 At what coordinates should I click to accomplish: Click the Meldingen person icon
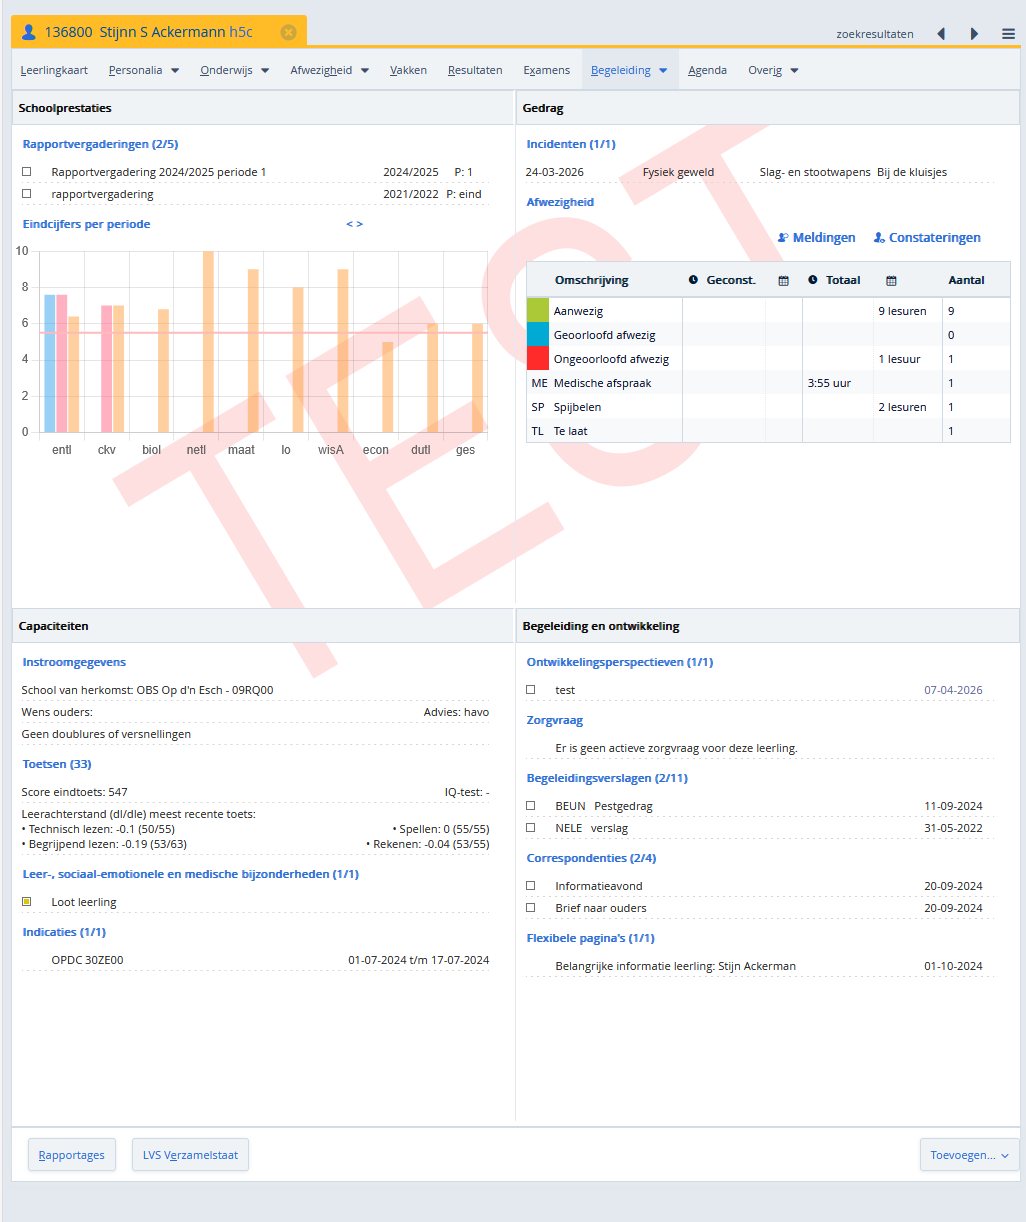(x=783, y=238)
